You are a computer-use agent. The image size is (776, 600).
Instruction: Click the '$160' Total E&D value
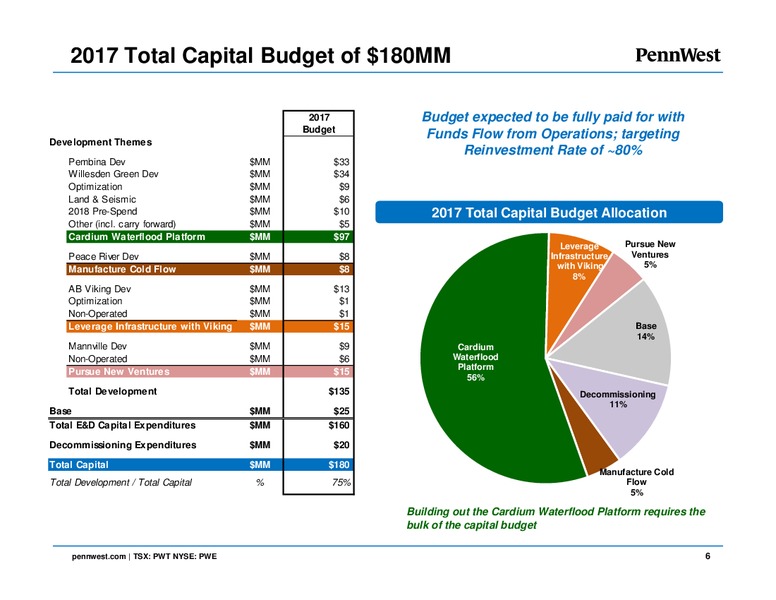(339, 425)
